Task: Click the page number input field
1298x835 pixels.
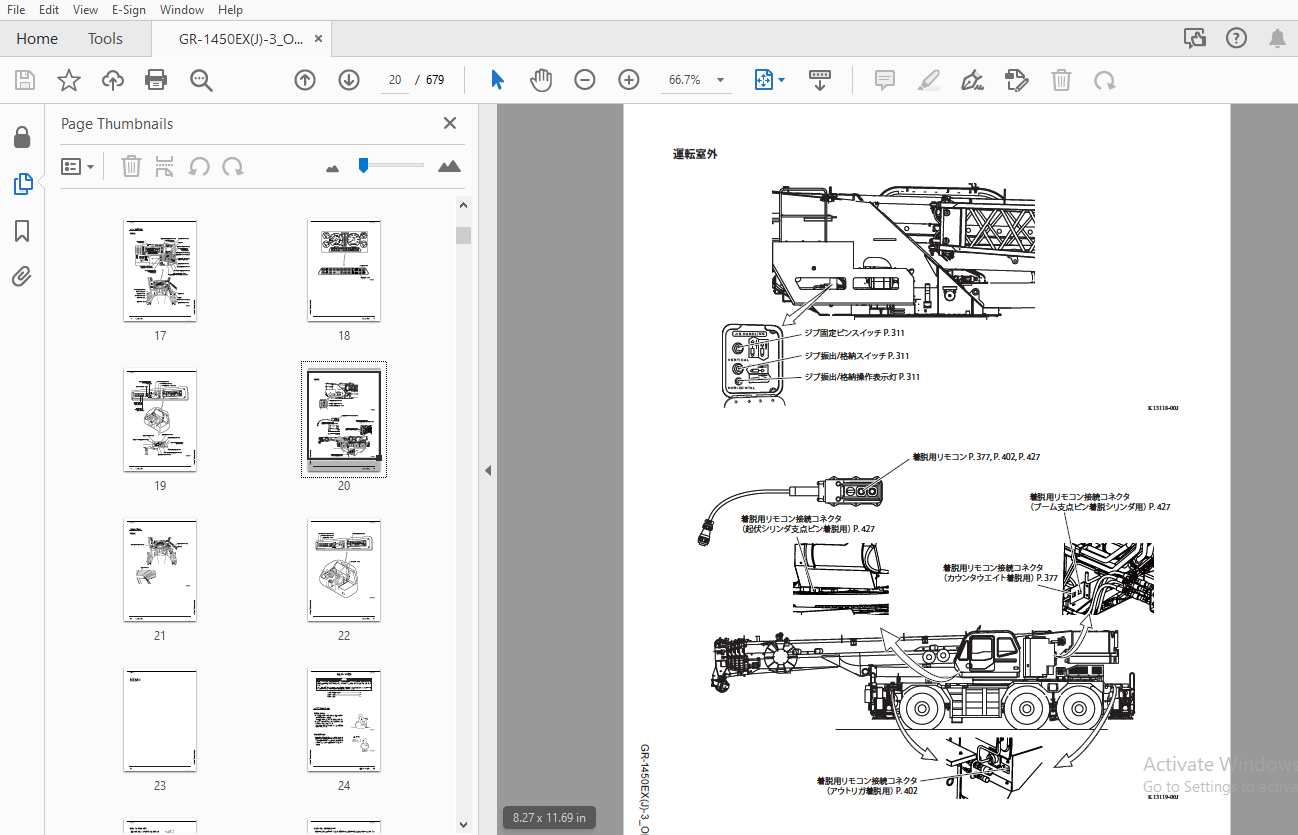Action: coord(395,80)
